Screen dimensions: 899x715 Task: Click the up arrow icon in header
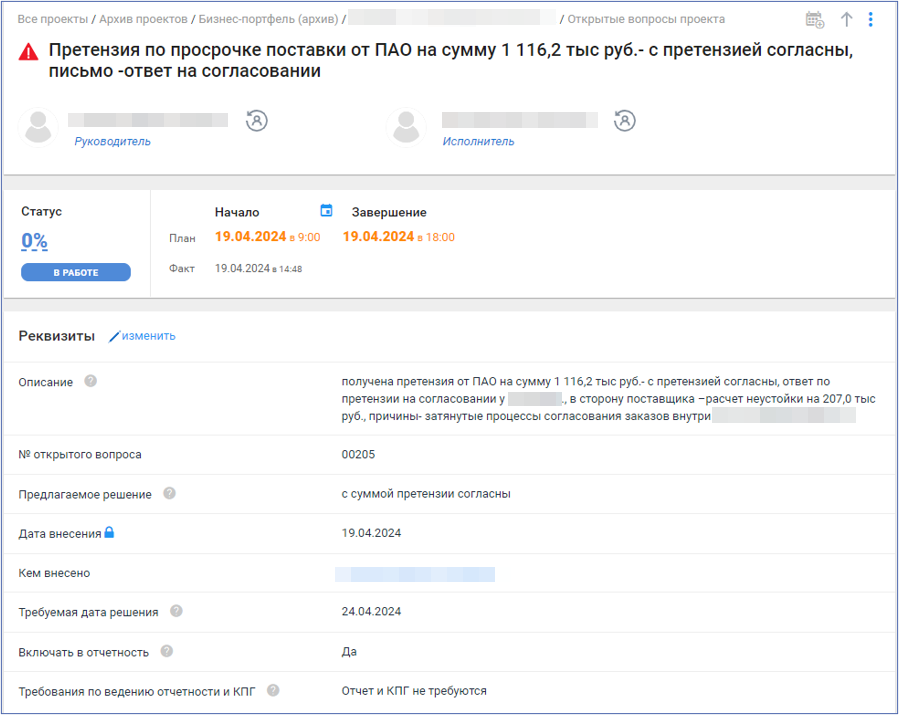pos(846,20)
